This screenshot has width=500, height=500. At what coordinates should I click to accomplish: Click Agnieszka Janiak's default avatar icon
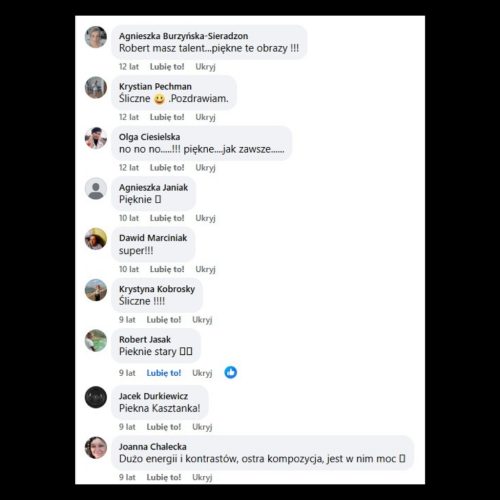[96, 189]
